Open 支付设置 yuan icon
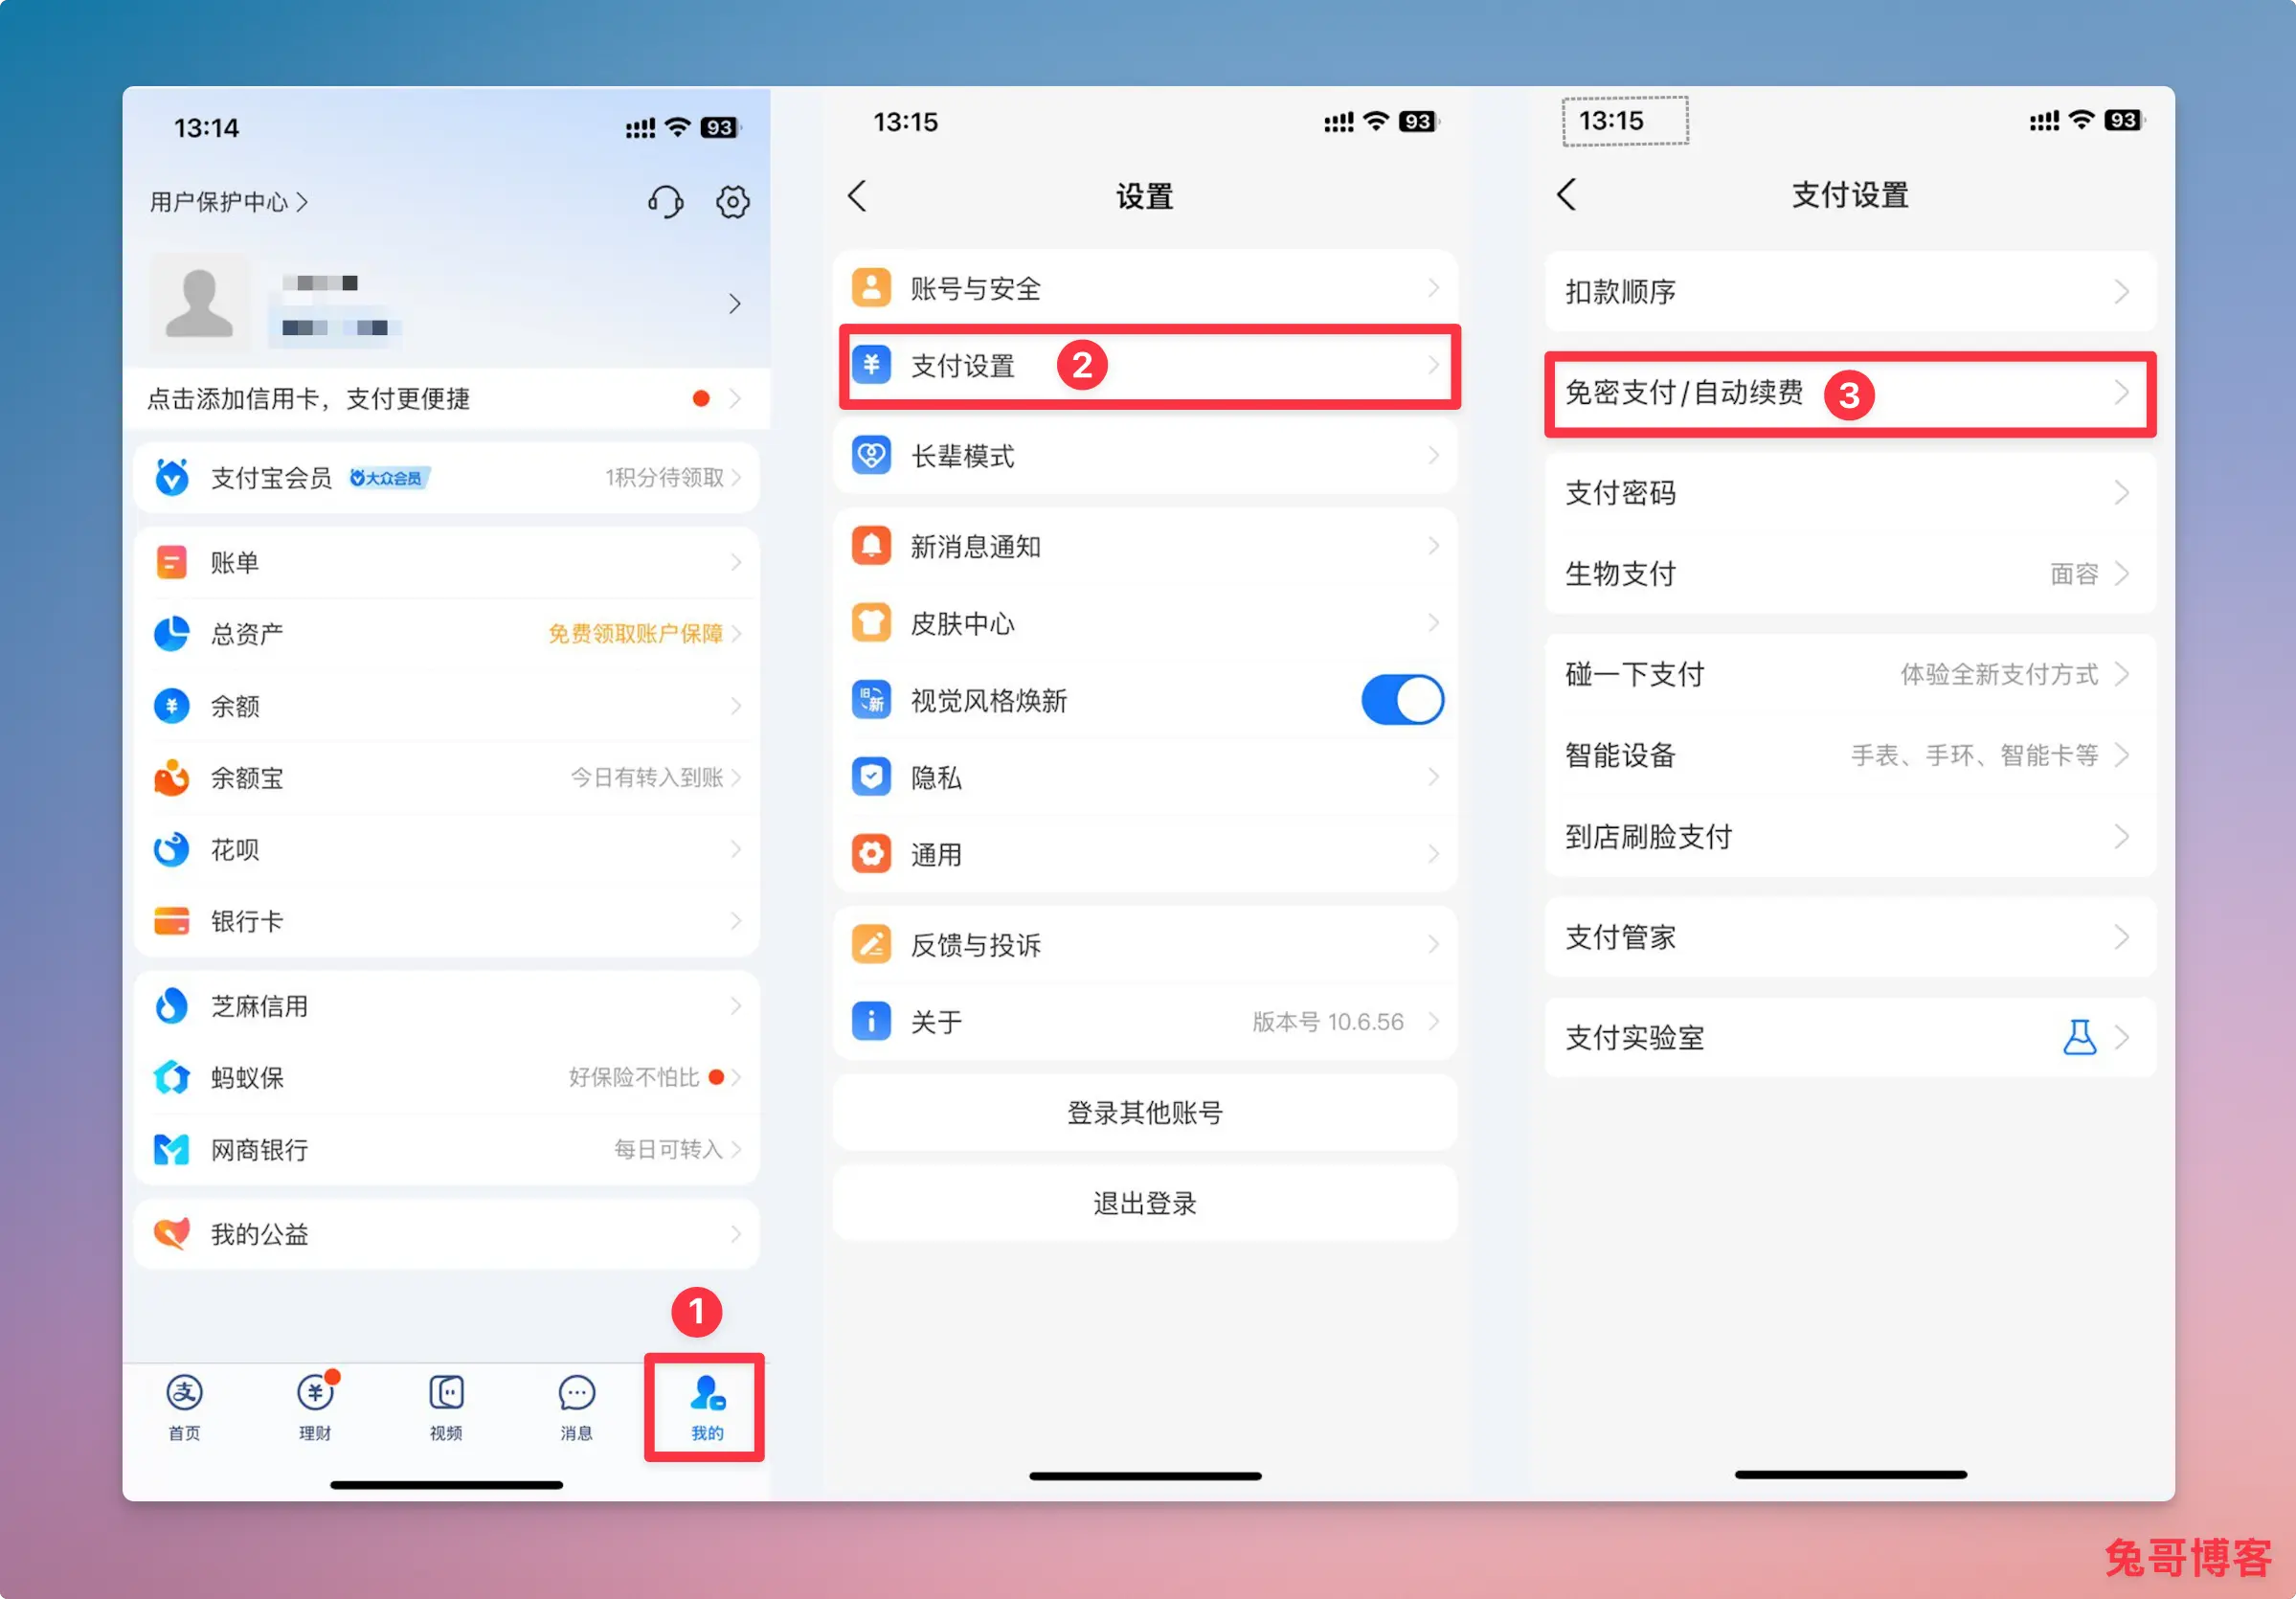This screenshot has height=1599, width=2296. click(871, 365)
